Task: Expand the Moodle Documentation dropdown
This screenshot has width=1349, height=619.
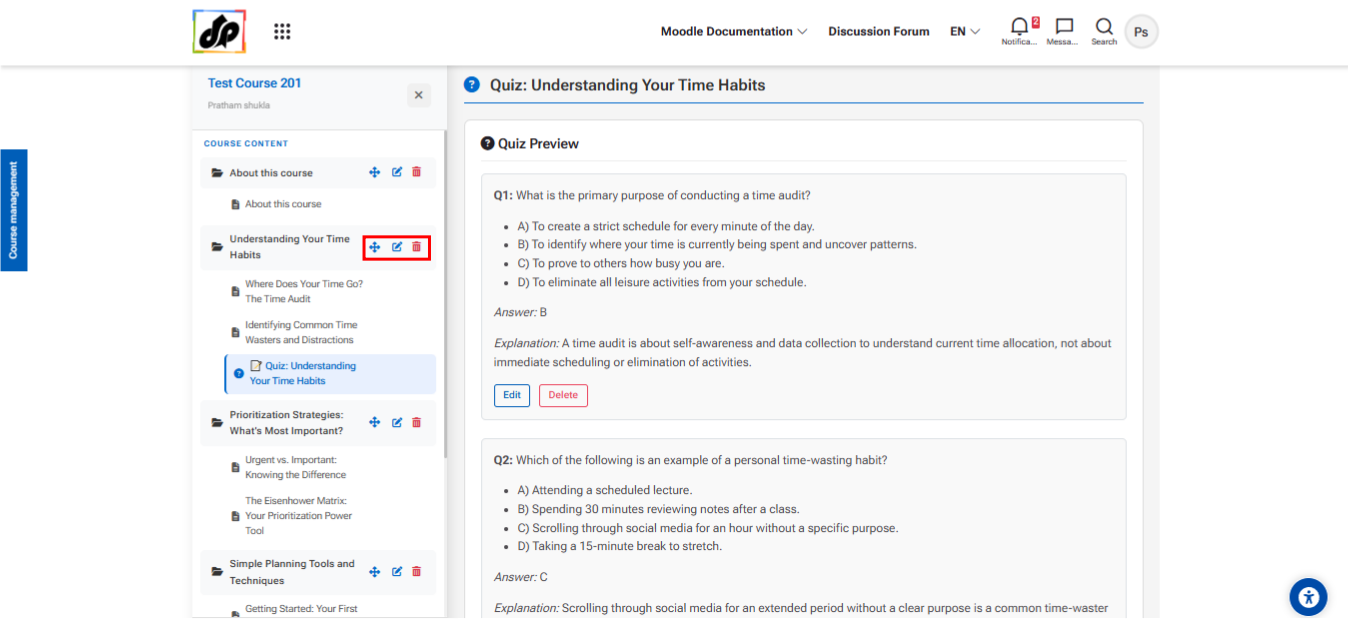Action: pyautogui.click(x=733, y=31)
